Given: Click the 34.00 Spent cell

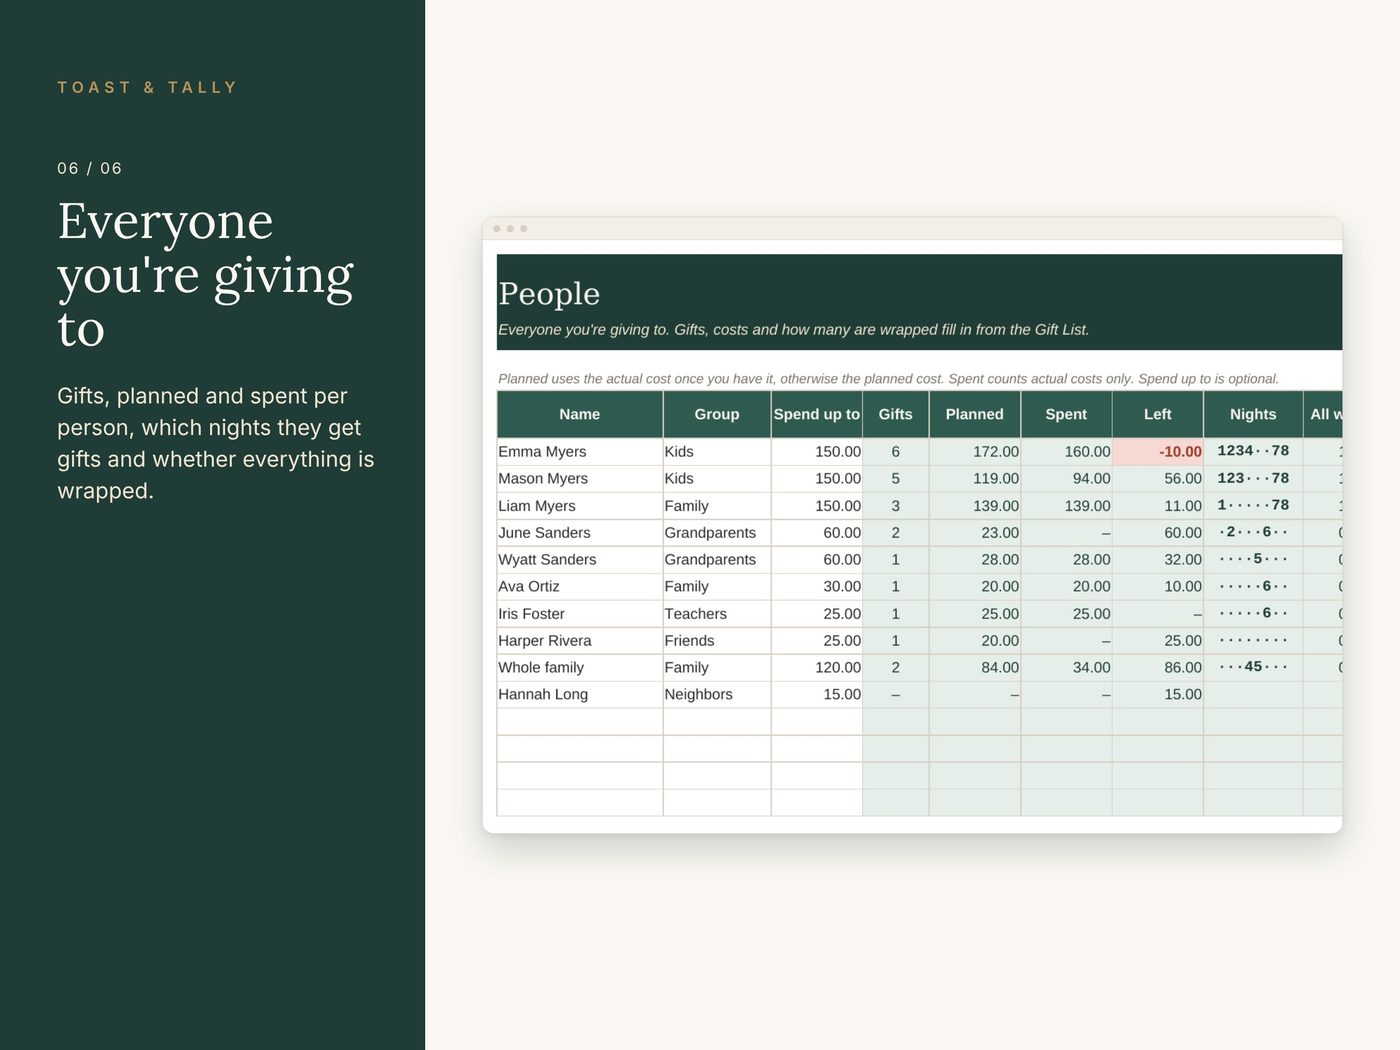Looking at the screenshot, I should [1066, 668].
